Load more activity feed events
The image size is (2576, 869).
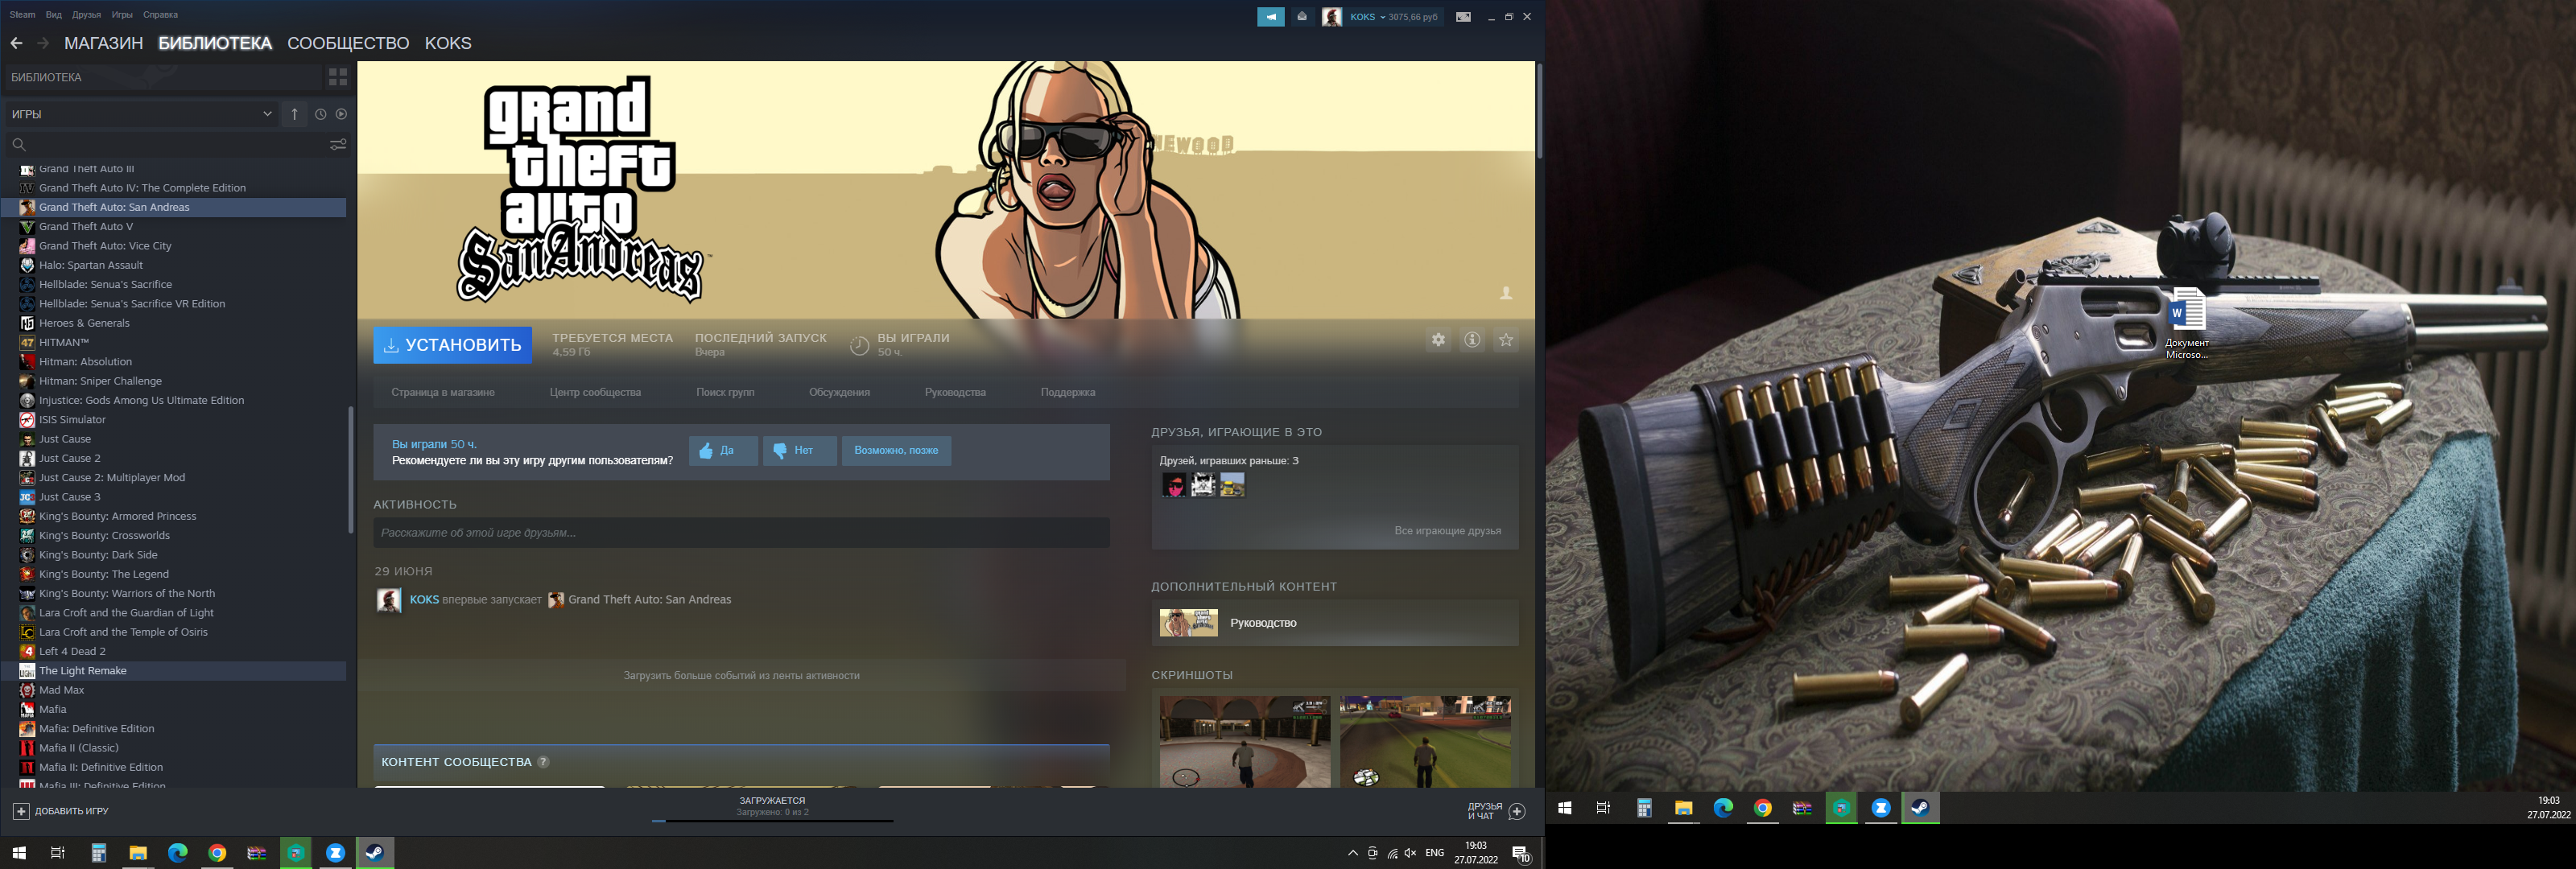[741, 675]
